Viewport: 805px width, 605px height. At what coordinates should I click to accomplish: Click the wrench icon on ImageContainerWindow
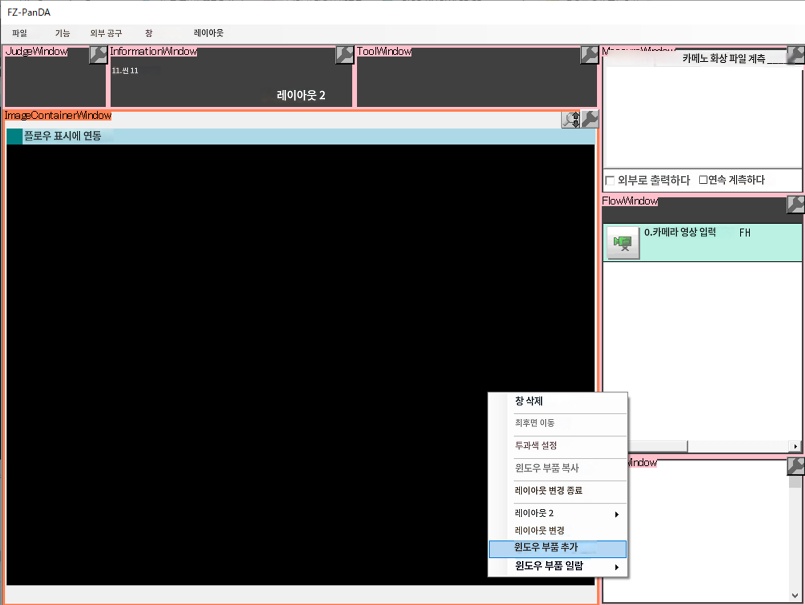(590, 119)
